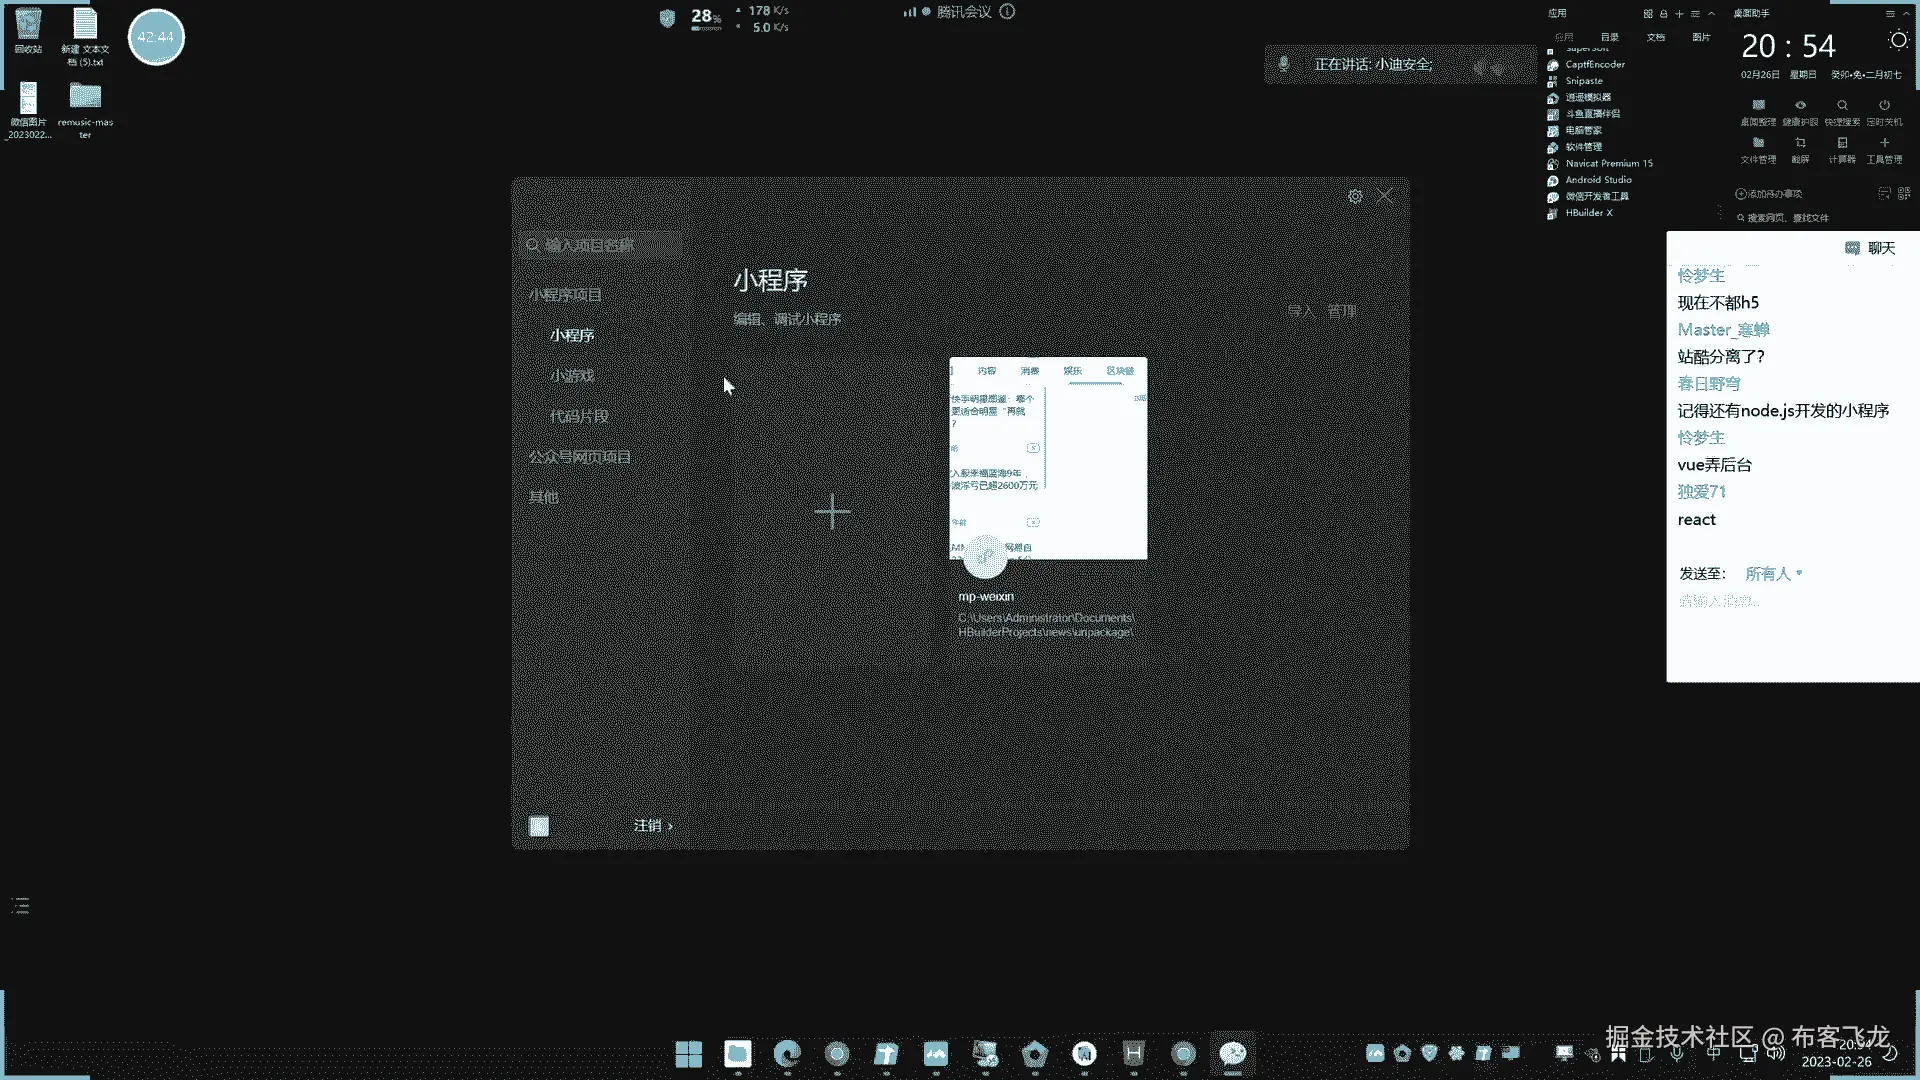
Task: Click the 截屏 screenshot tool icon
Action: [x=1800, y=144]
